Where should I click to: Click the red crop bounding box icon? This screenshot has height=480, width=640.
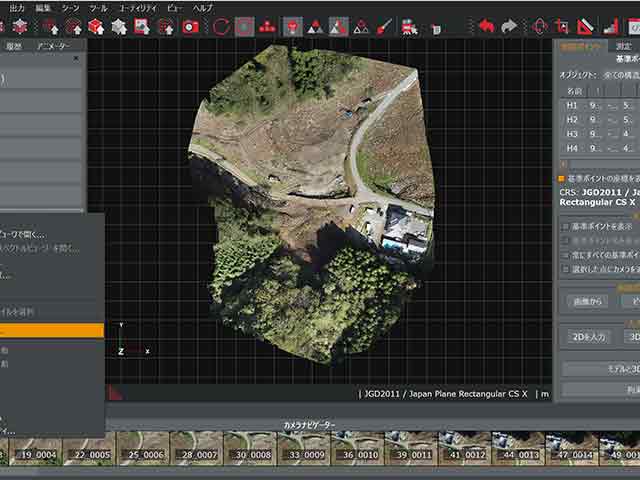tap(562, 27)
